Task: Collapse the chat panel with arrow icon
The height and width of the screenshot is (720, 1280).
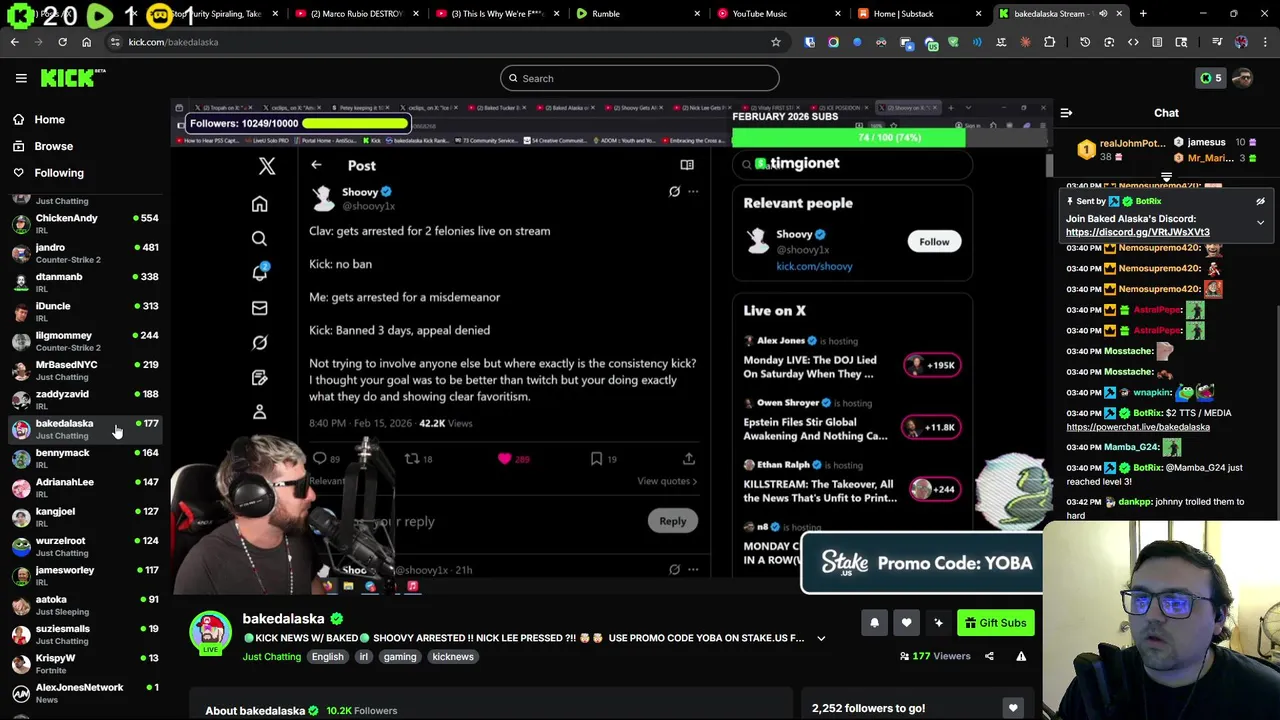Action: pyautogui.click(x=1066, y=113)
